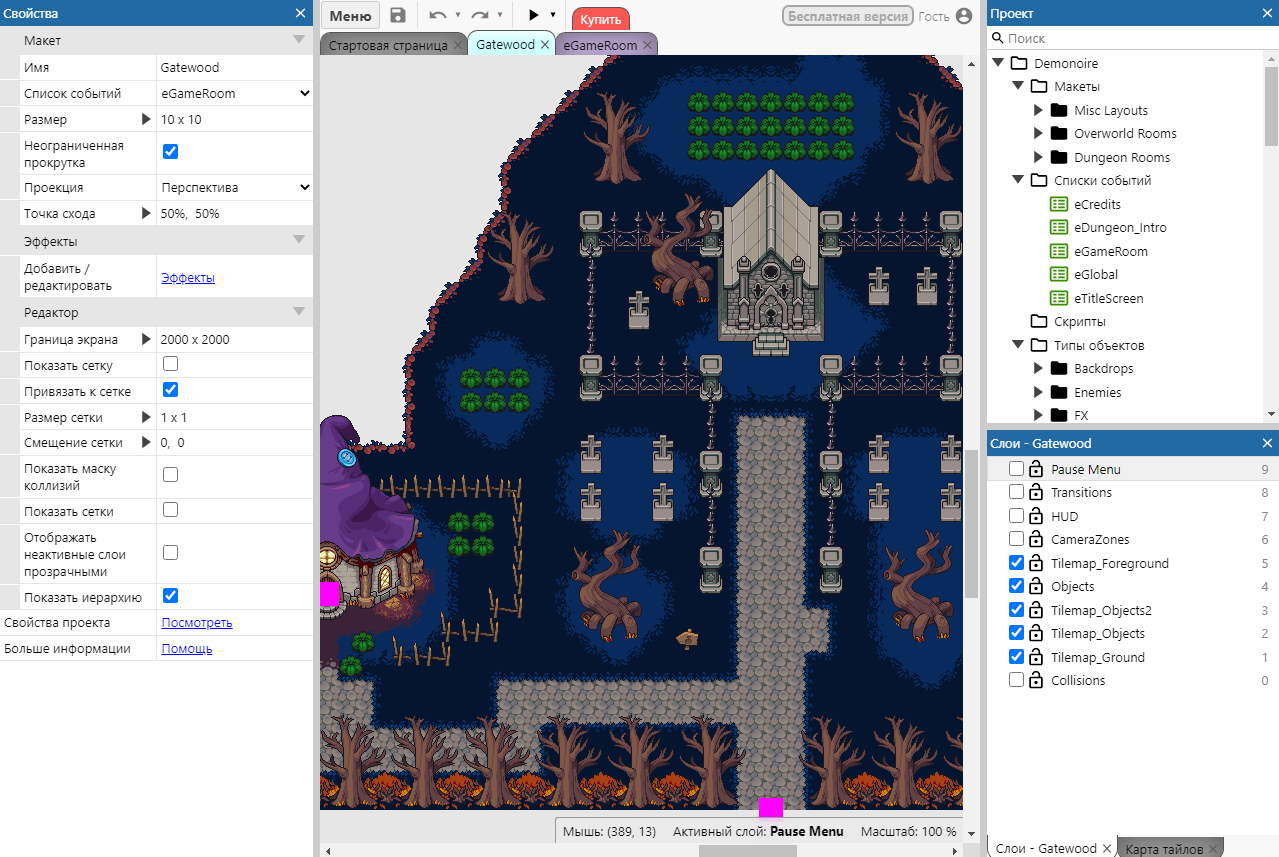Expand the Overworld Rooms folder

(x=1038, y=134)
